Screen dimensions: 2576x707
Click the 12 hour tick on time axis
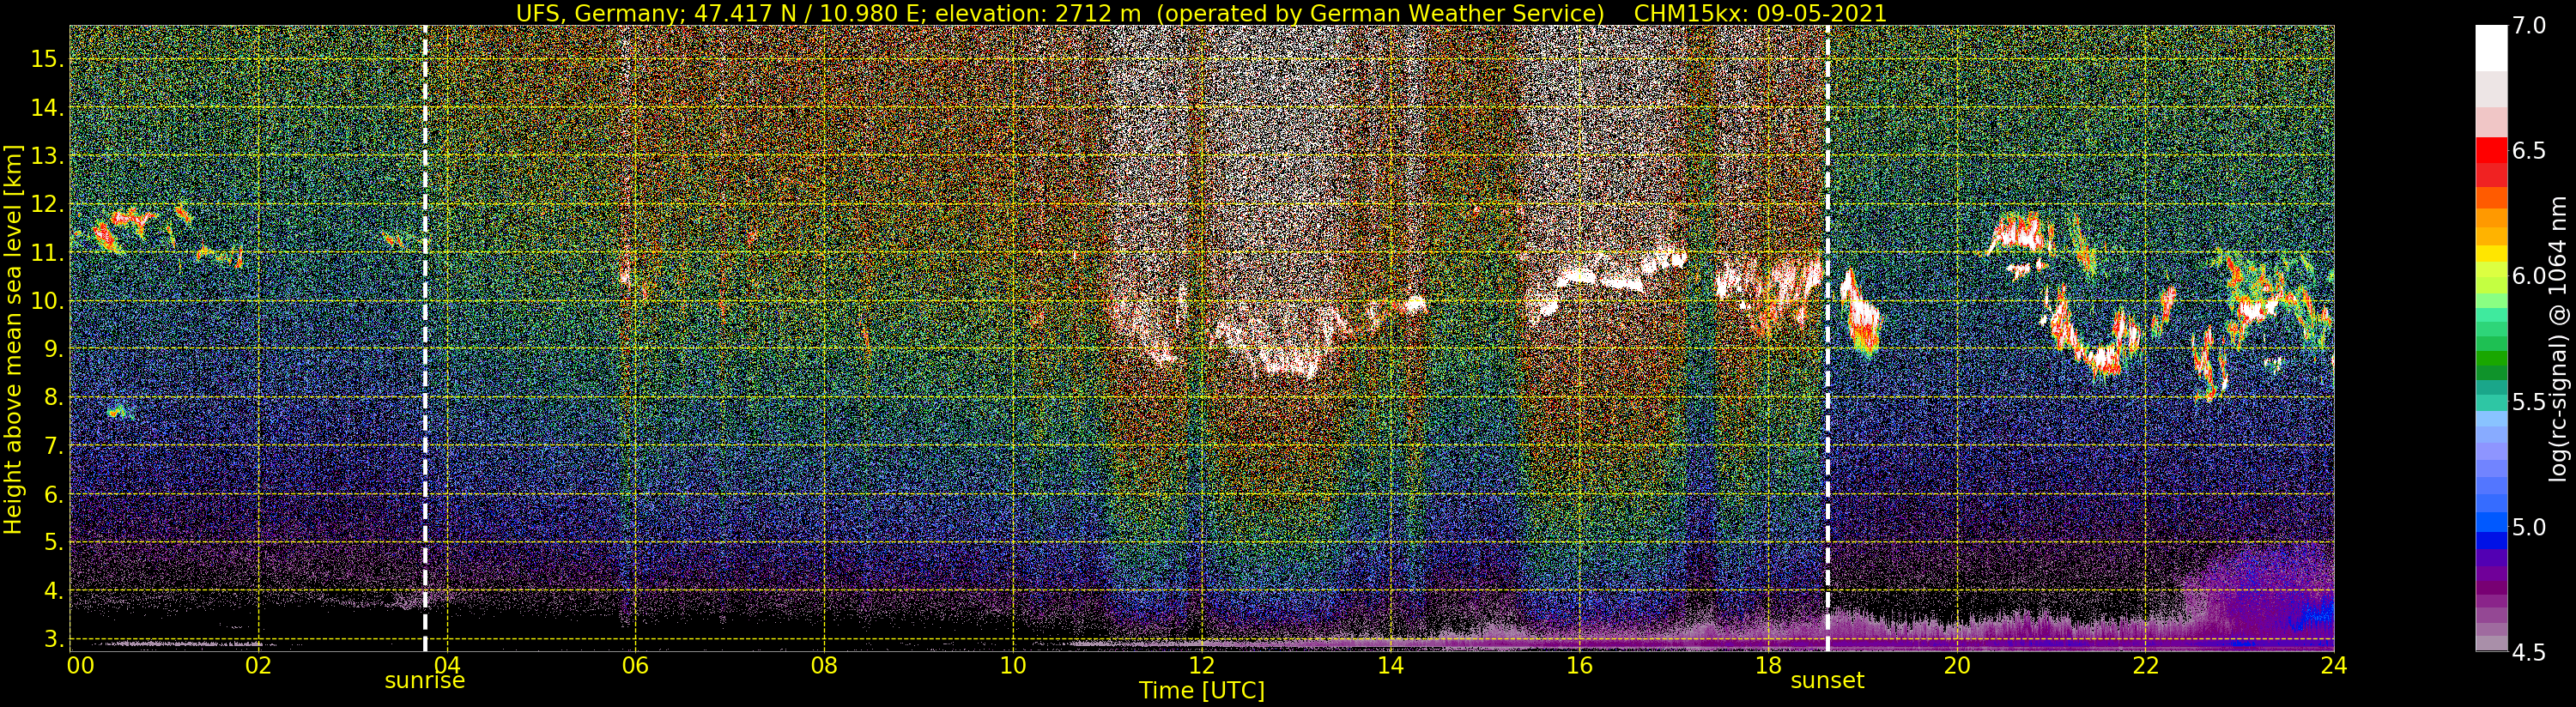(x=1201, y=666)
